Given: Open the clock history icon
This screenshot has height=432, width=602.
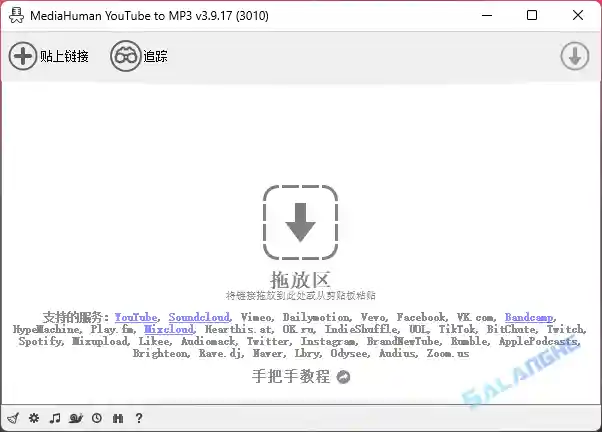Looking at the screenshot, I should click(x=97, y=418).
